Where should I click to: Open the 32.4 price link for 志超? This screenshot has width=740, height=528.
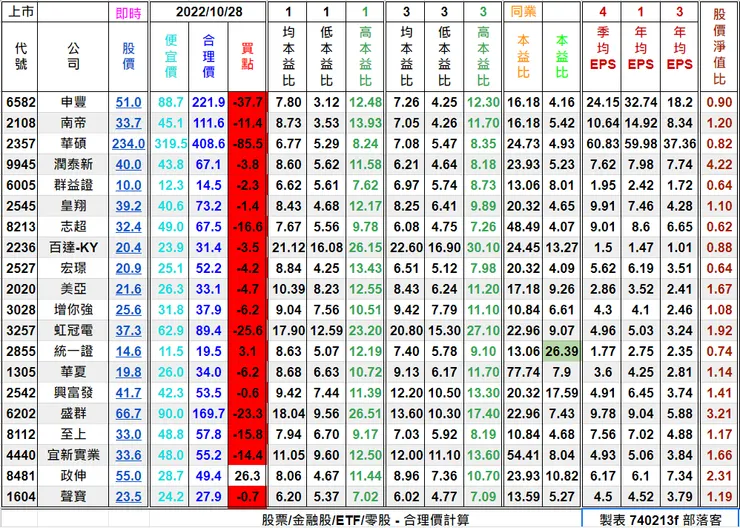coord(128,227)
